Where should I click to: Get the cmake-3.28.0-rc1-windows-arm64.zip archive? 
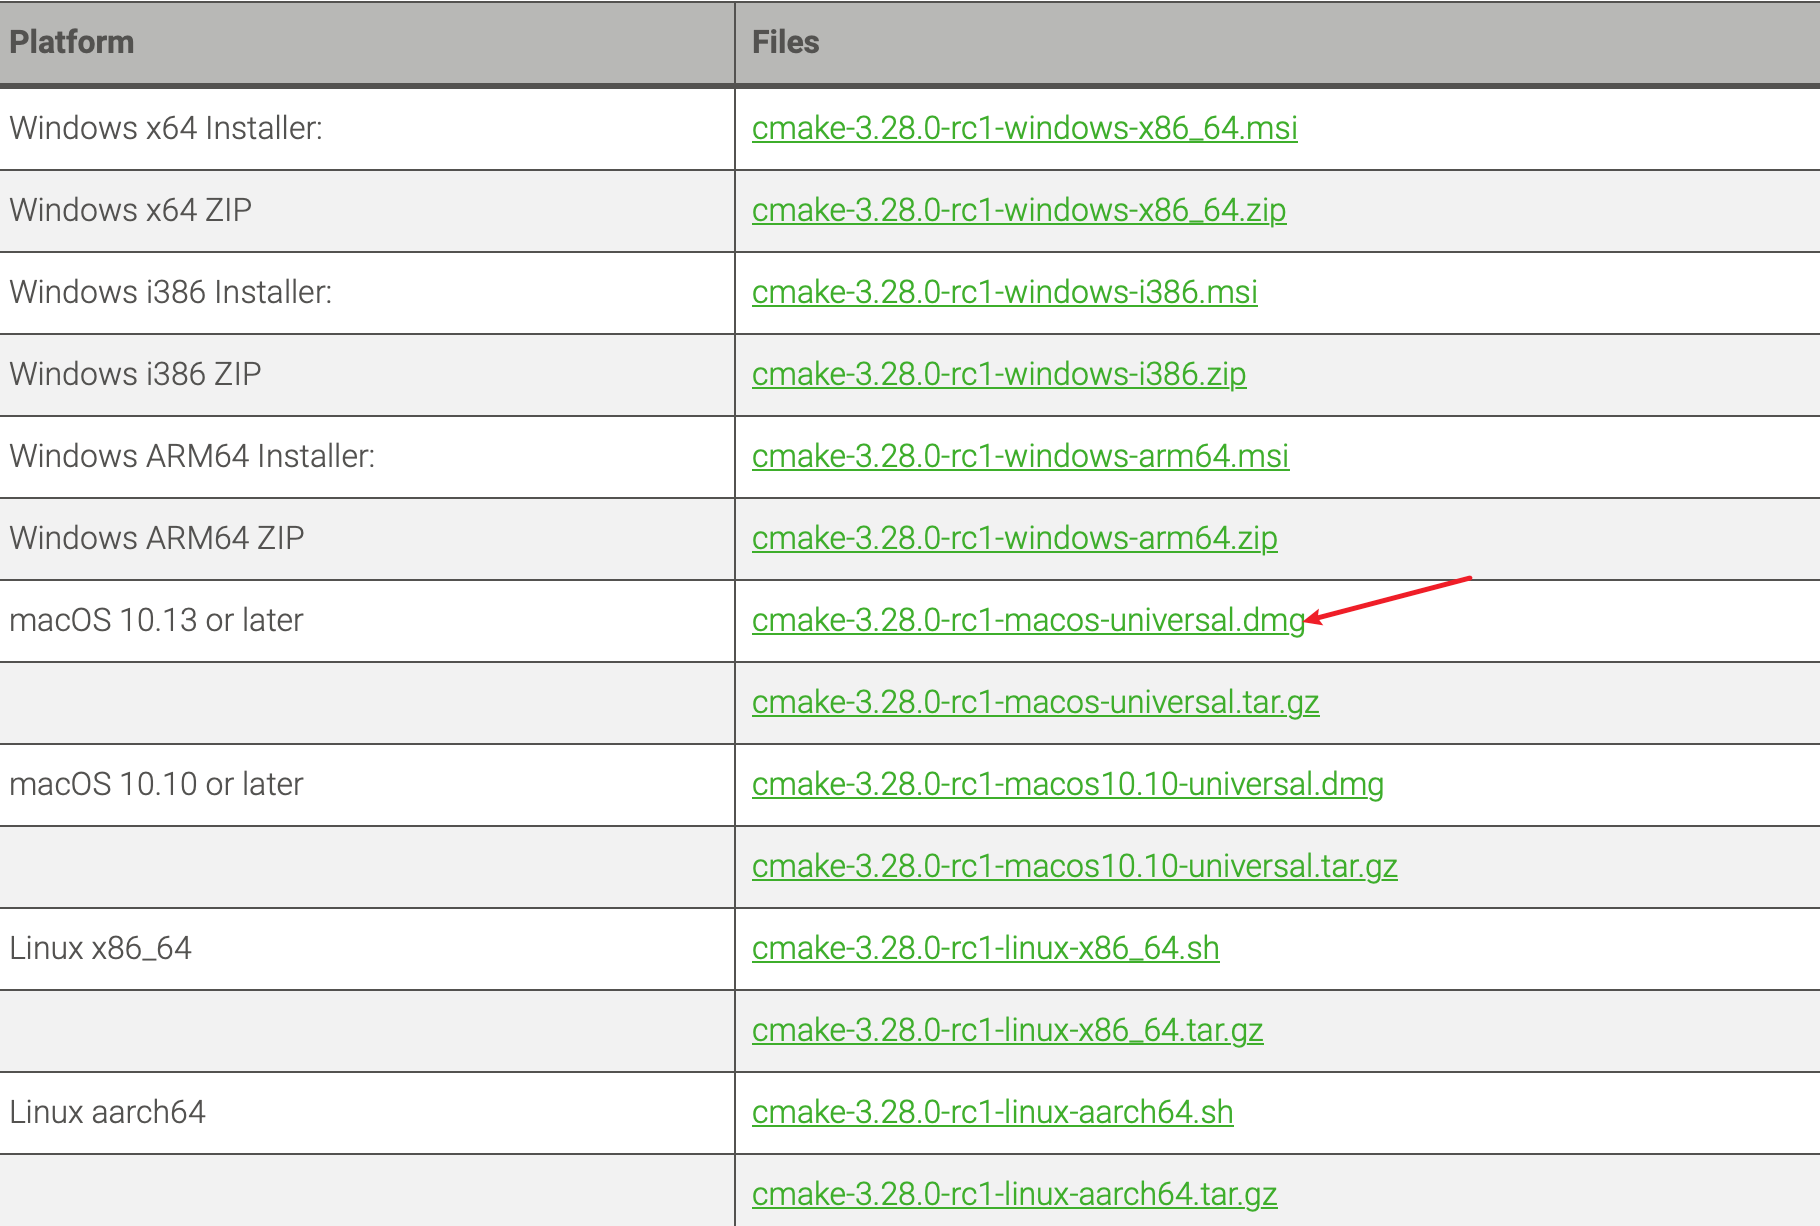pos(1014,538)
